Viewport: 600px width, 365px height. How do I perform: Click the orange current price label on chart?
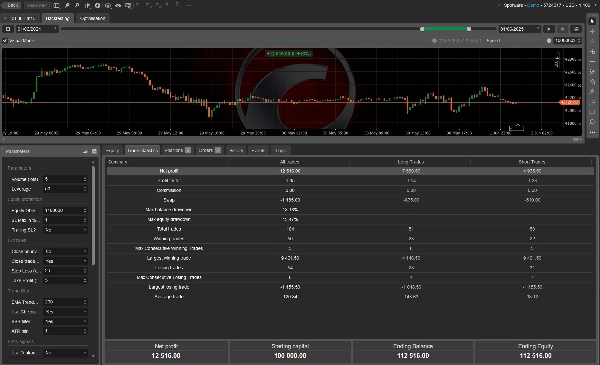tap(570, 103)
